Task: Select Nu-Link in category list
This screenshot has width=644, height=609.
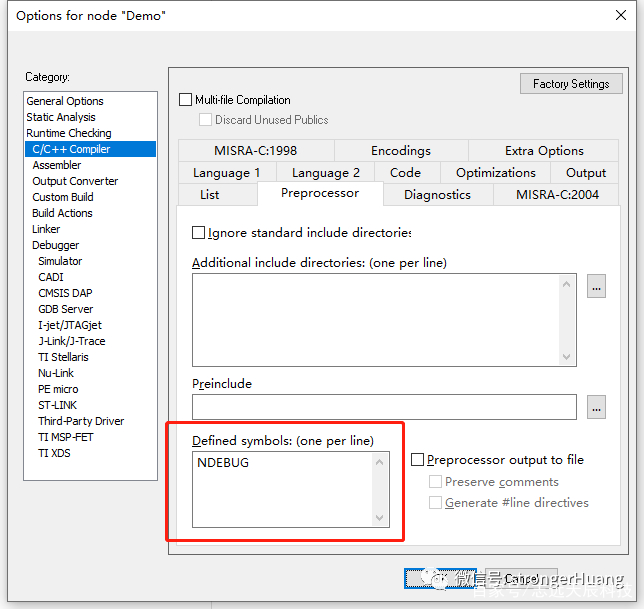Action: (90, 373)
